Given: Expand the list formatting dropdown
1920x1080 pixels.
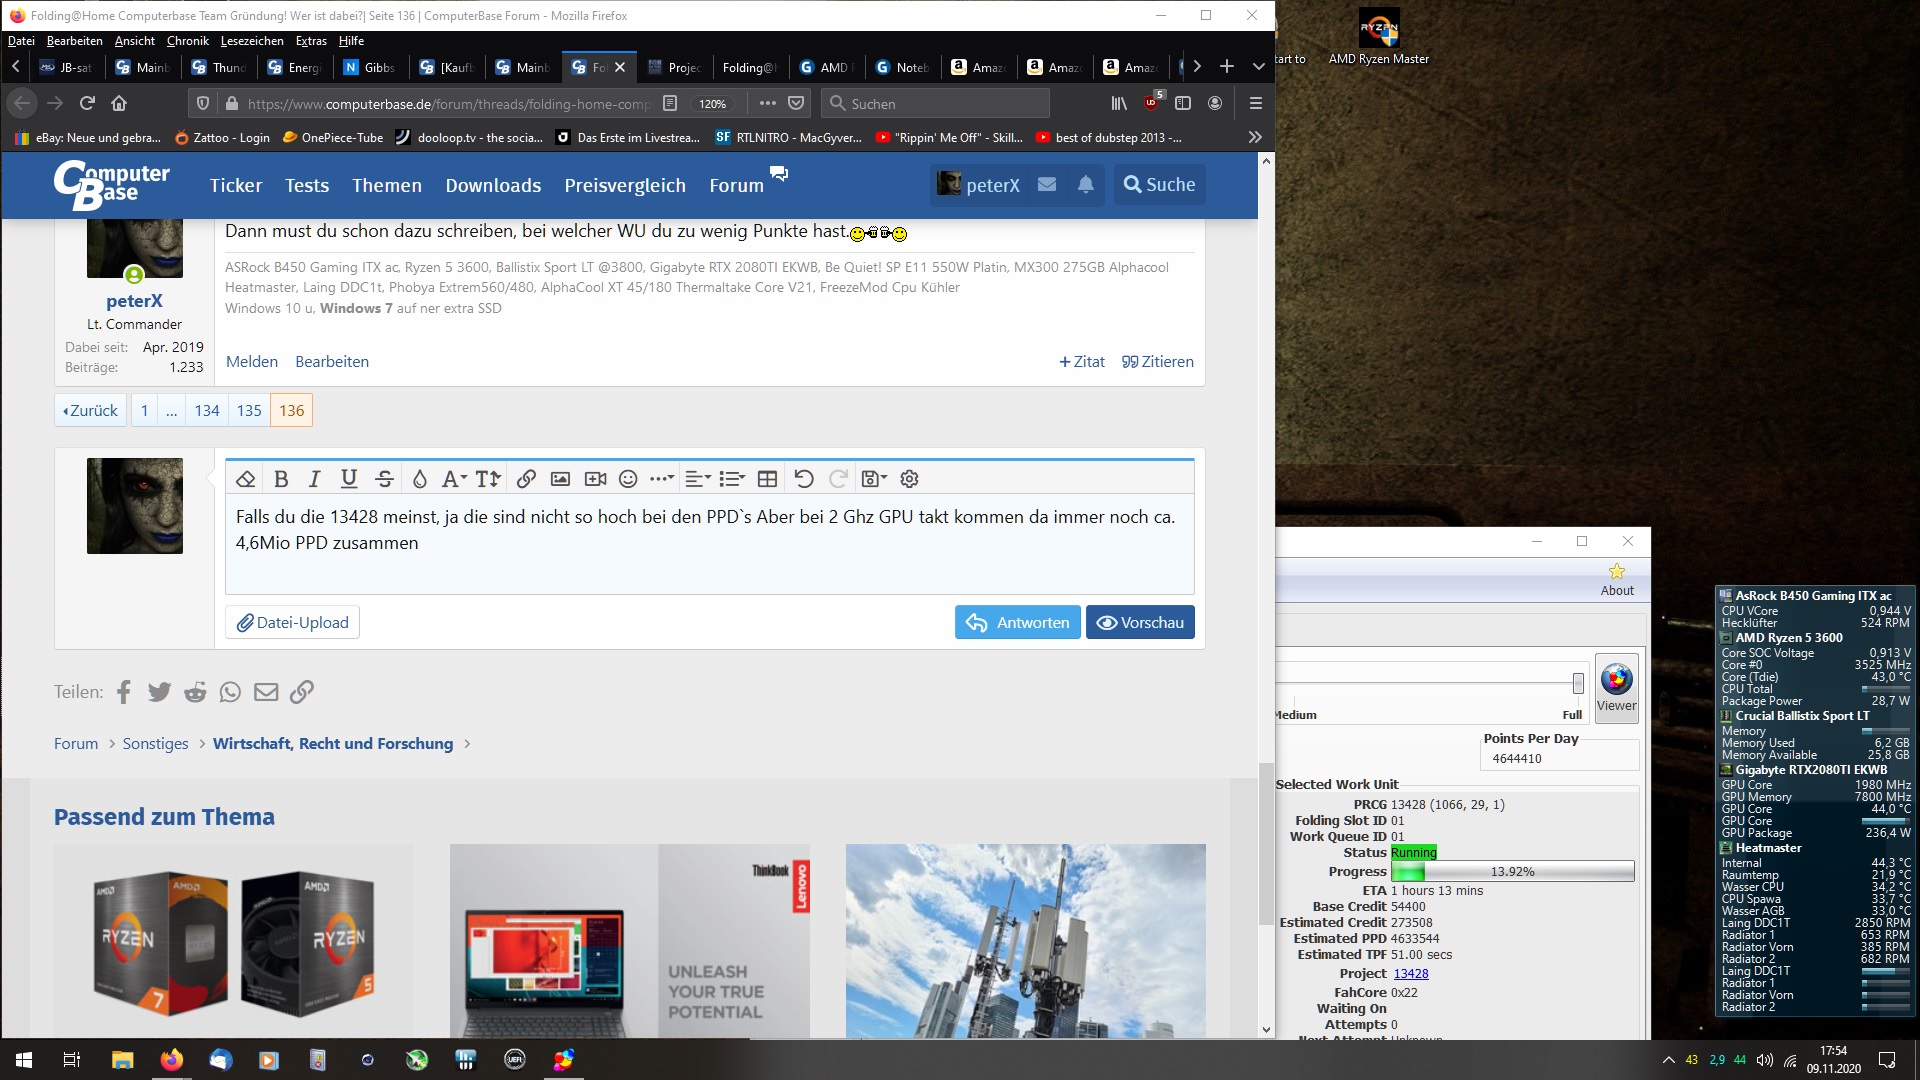Looking at the screenshot, I should click(x=732, y=479).
